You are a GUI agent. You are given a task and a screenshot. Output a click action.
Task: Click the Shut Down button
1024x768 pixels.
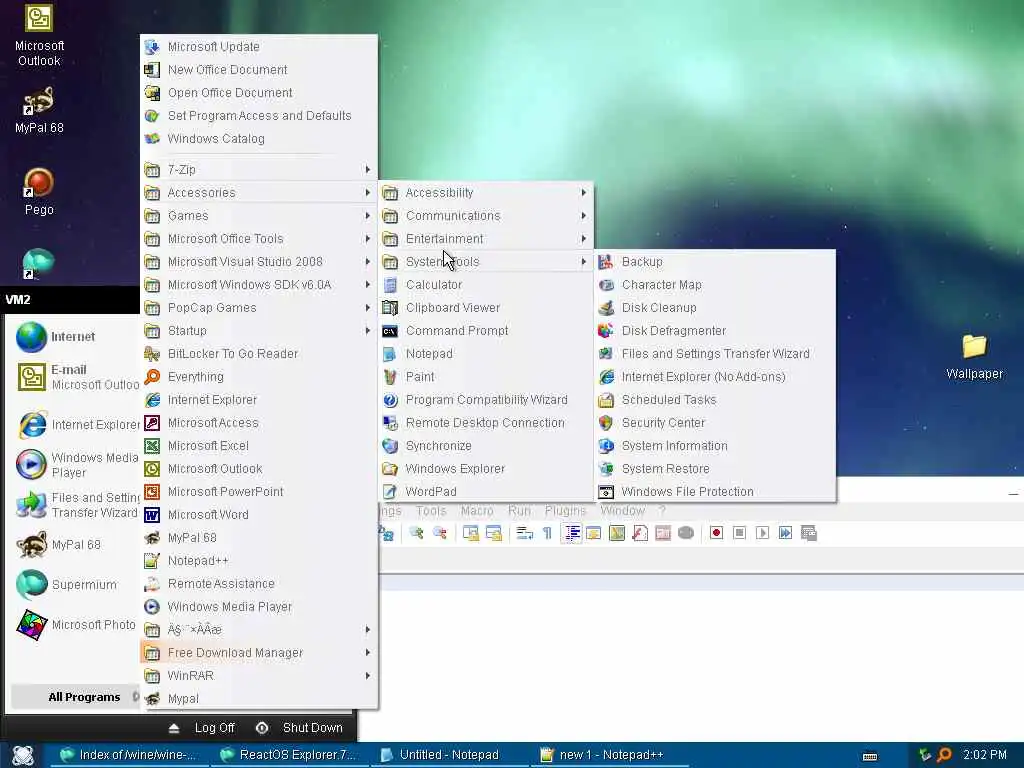tap(300, 728)
